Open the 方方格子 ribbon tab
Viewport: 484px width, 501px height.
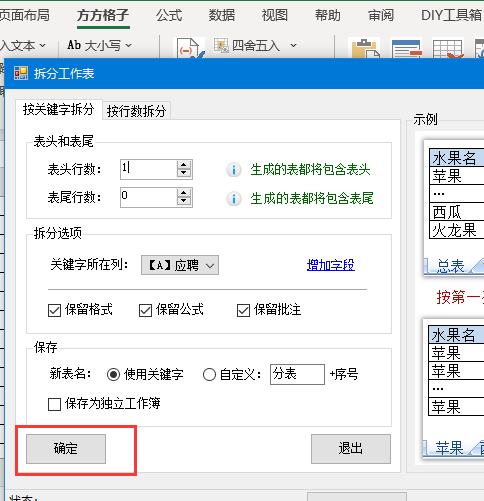(103, 15)
